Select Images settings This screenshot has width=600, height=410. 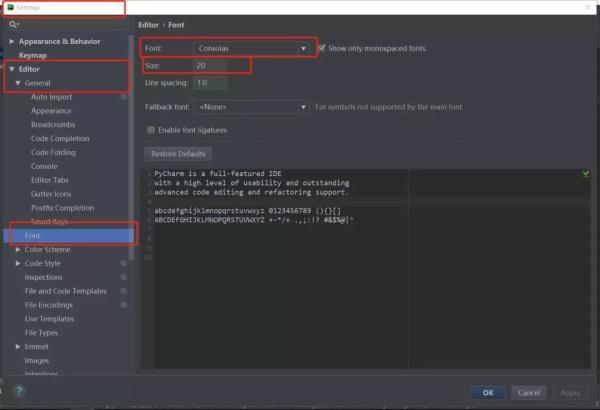click(37, 361)
